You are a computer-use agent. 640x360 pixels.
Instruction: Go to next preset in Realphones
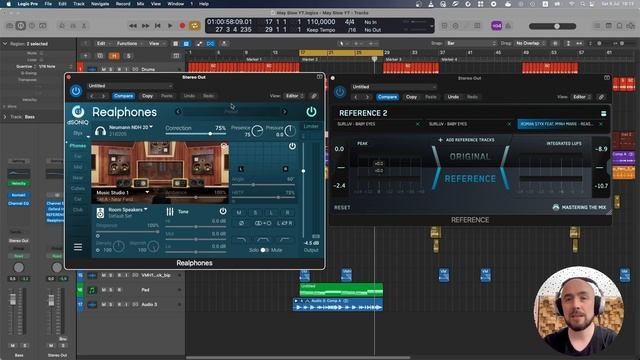(284, 111)
